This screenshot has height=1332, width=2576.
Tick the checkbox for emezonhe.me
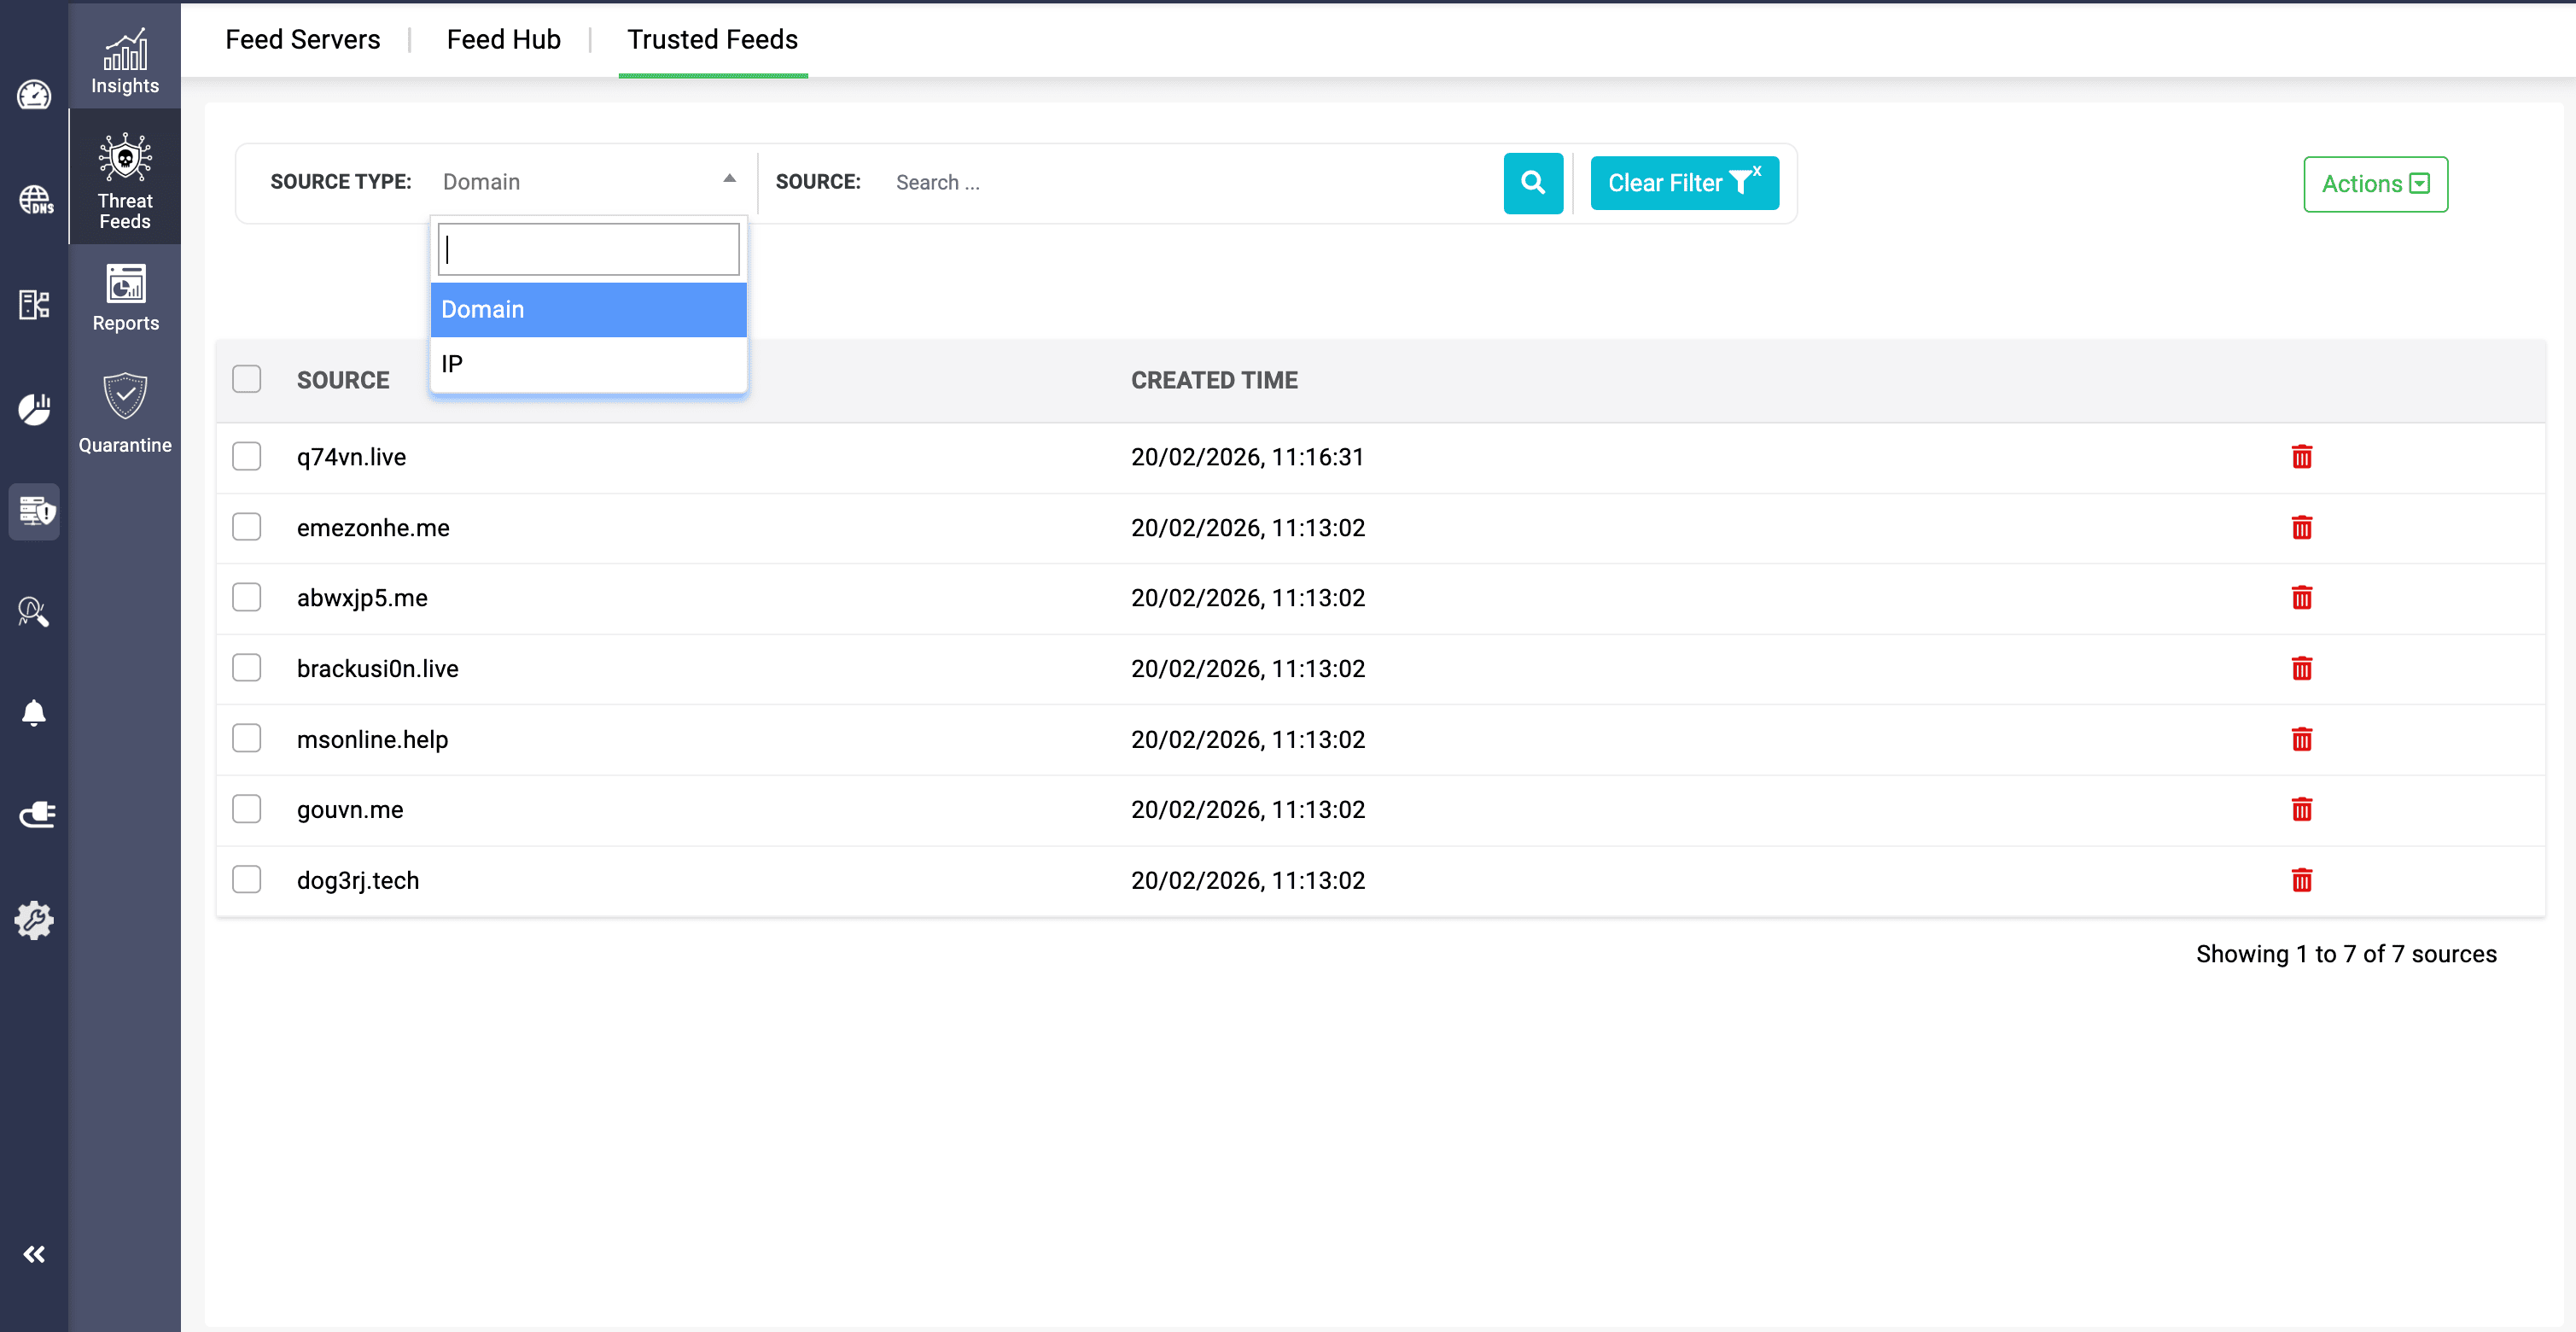pos(246,527)
